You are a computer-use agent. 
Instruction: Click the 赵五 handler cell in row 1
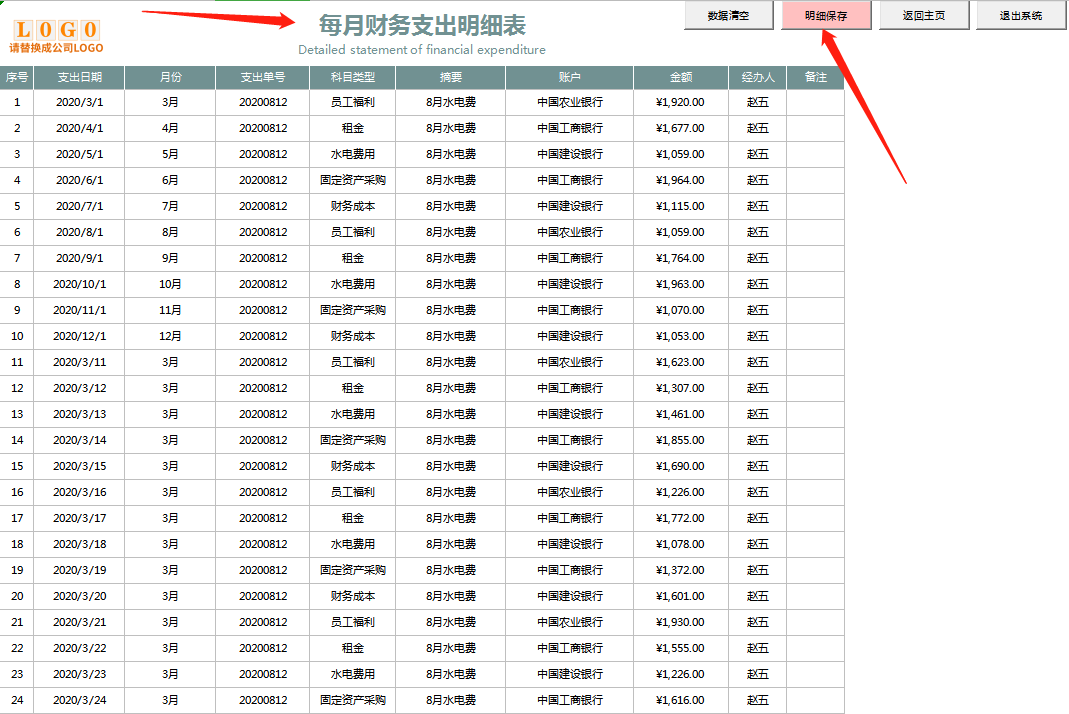point(758,102)
